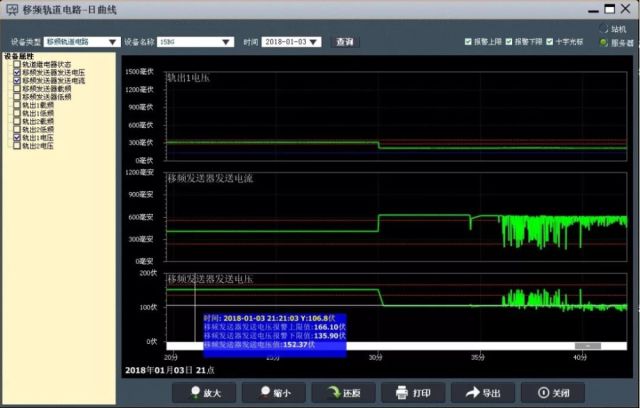
Task: Check the 移频发送器载频 attribute box
Action: 17,89
